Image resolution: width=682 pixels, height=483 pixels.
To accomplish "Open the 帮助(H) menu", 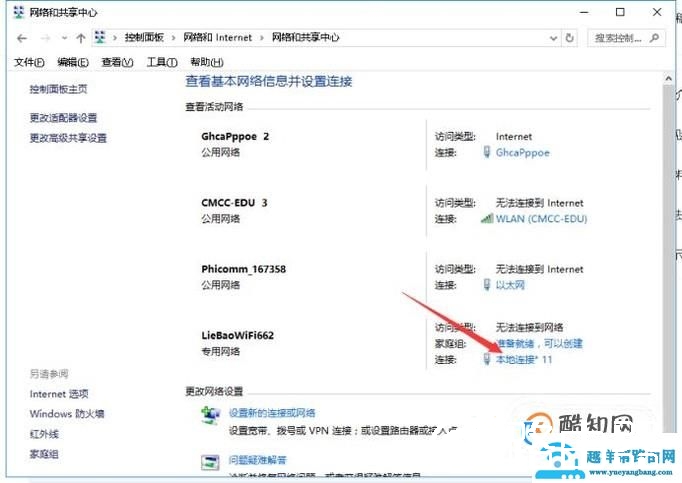I will [207, 62].
